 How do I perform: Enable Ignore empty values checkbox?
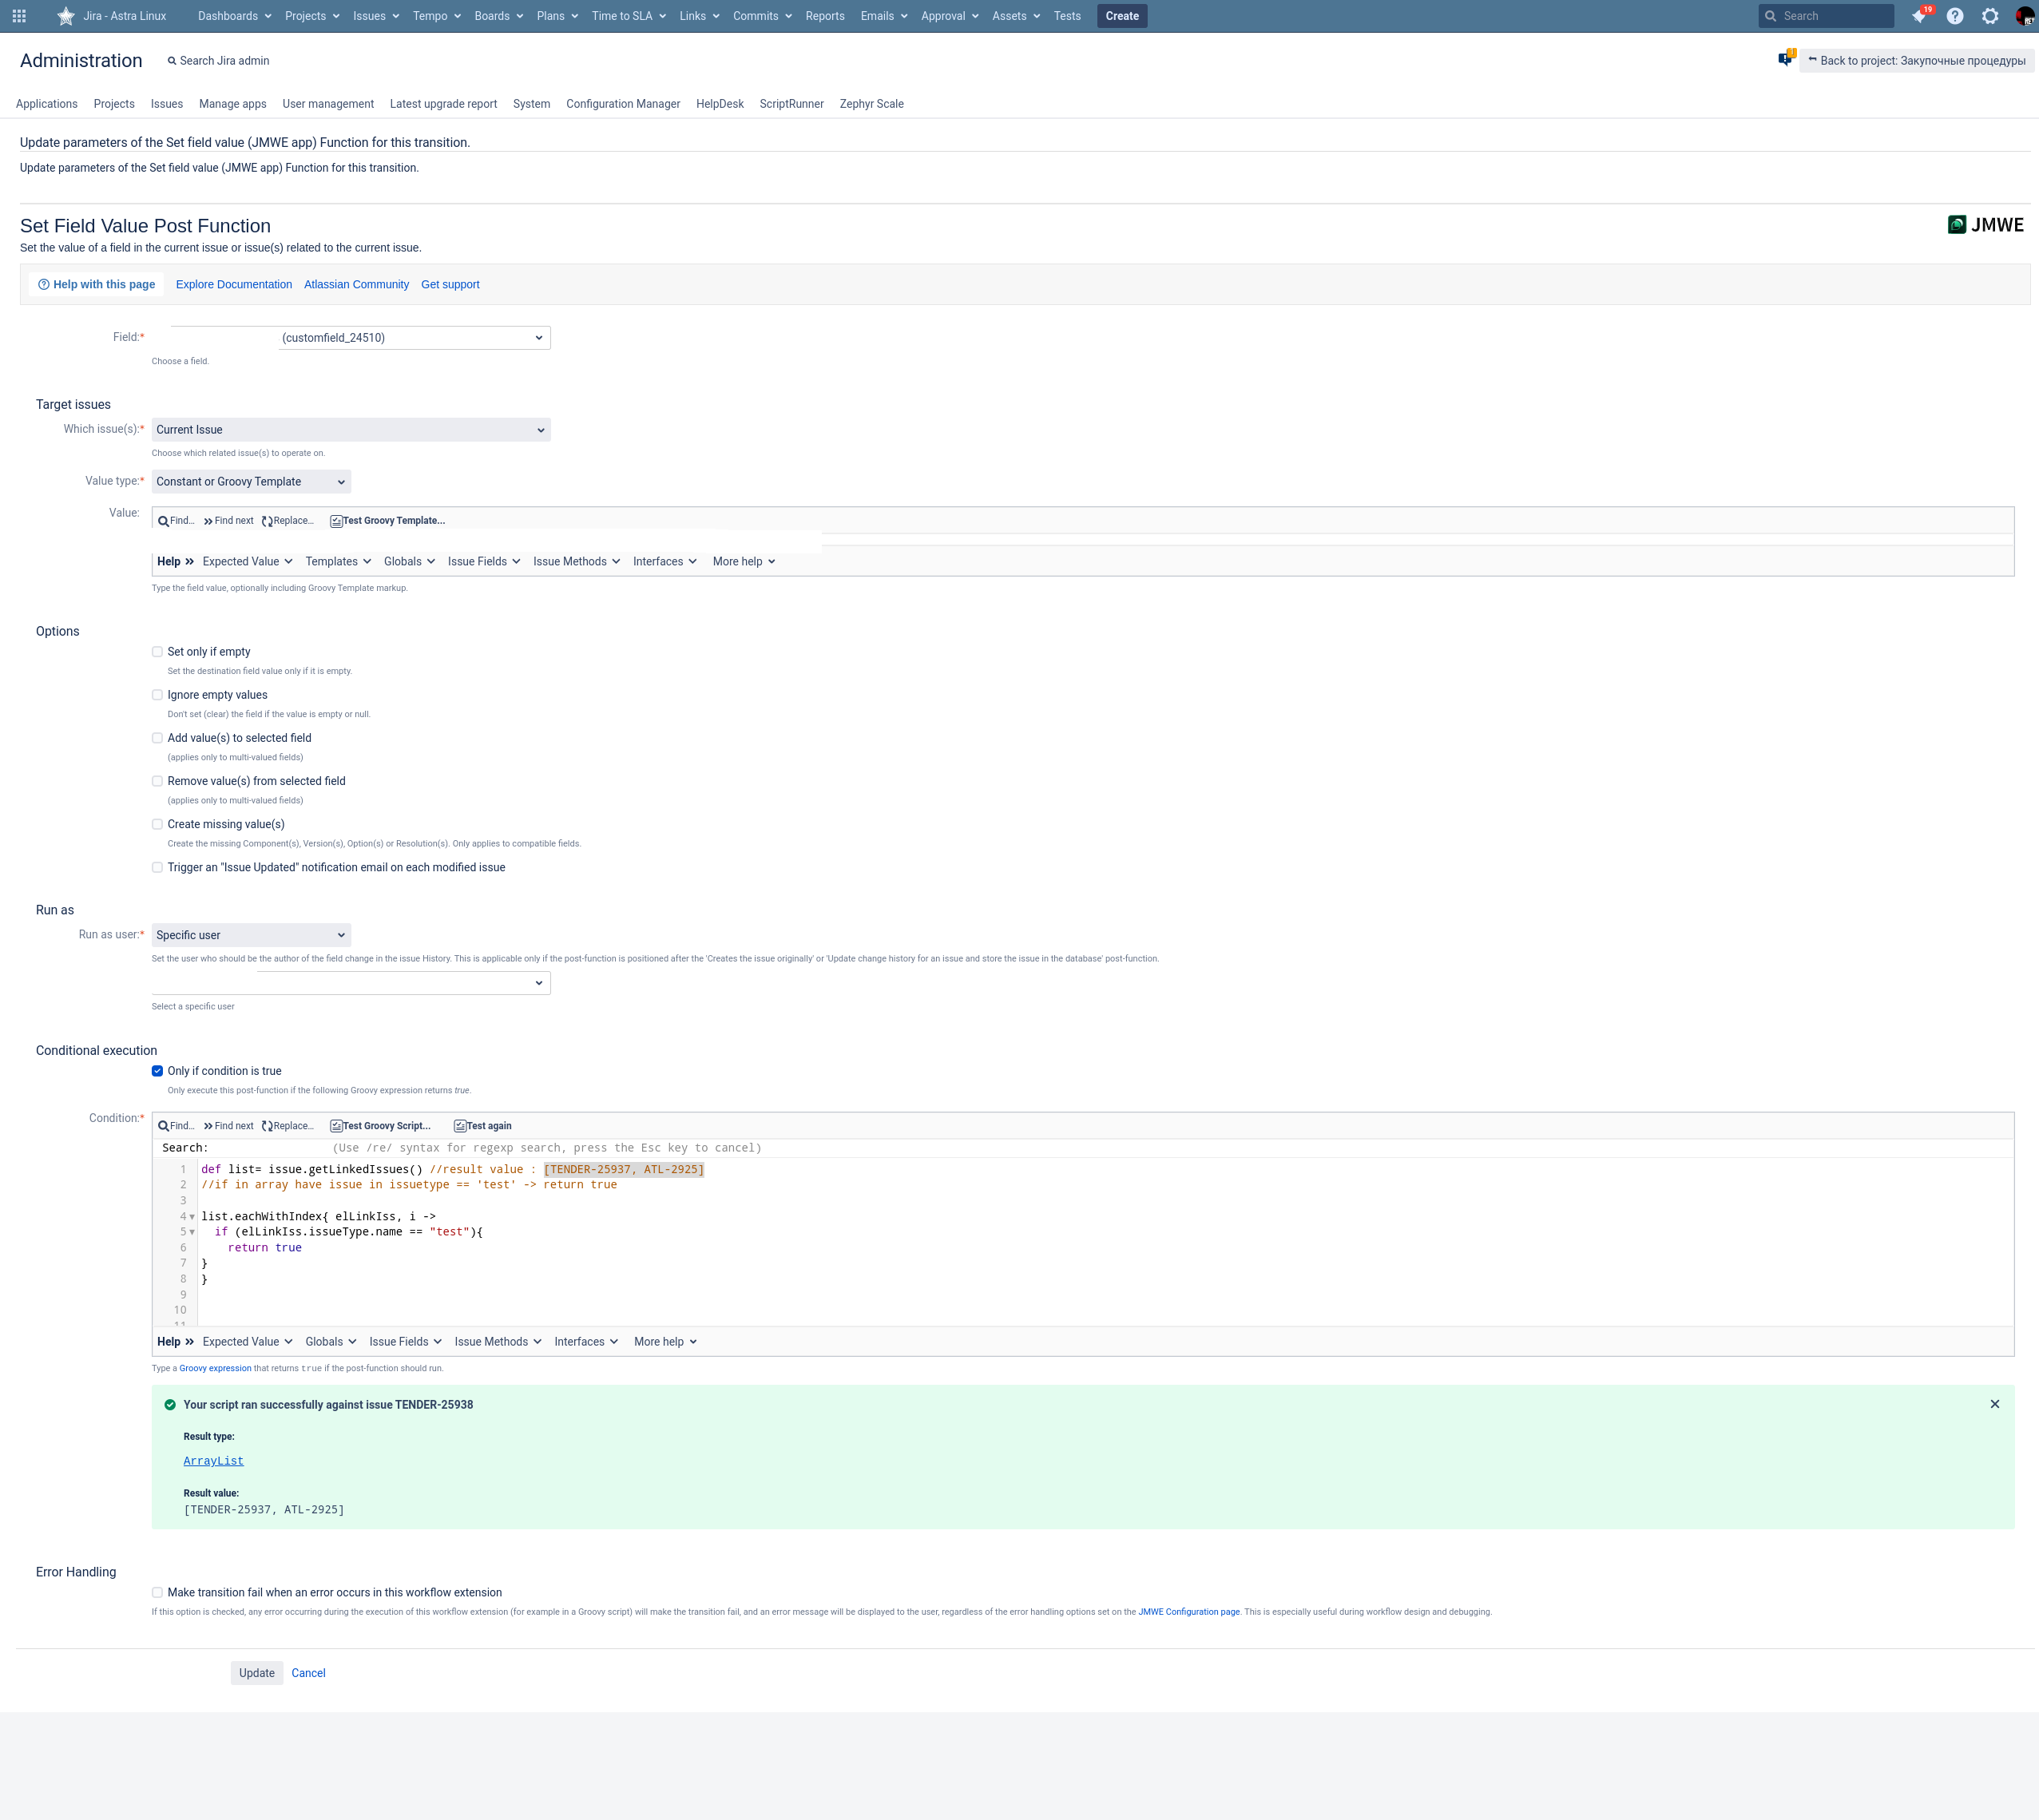[x=157, y=695]
